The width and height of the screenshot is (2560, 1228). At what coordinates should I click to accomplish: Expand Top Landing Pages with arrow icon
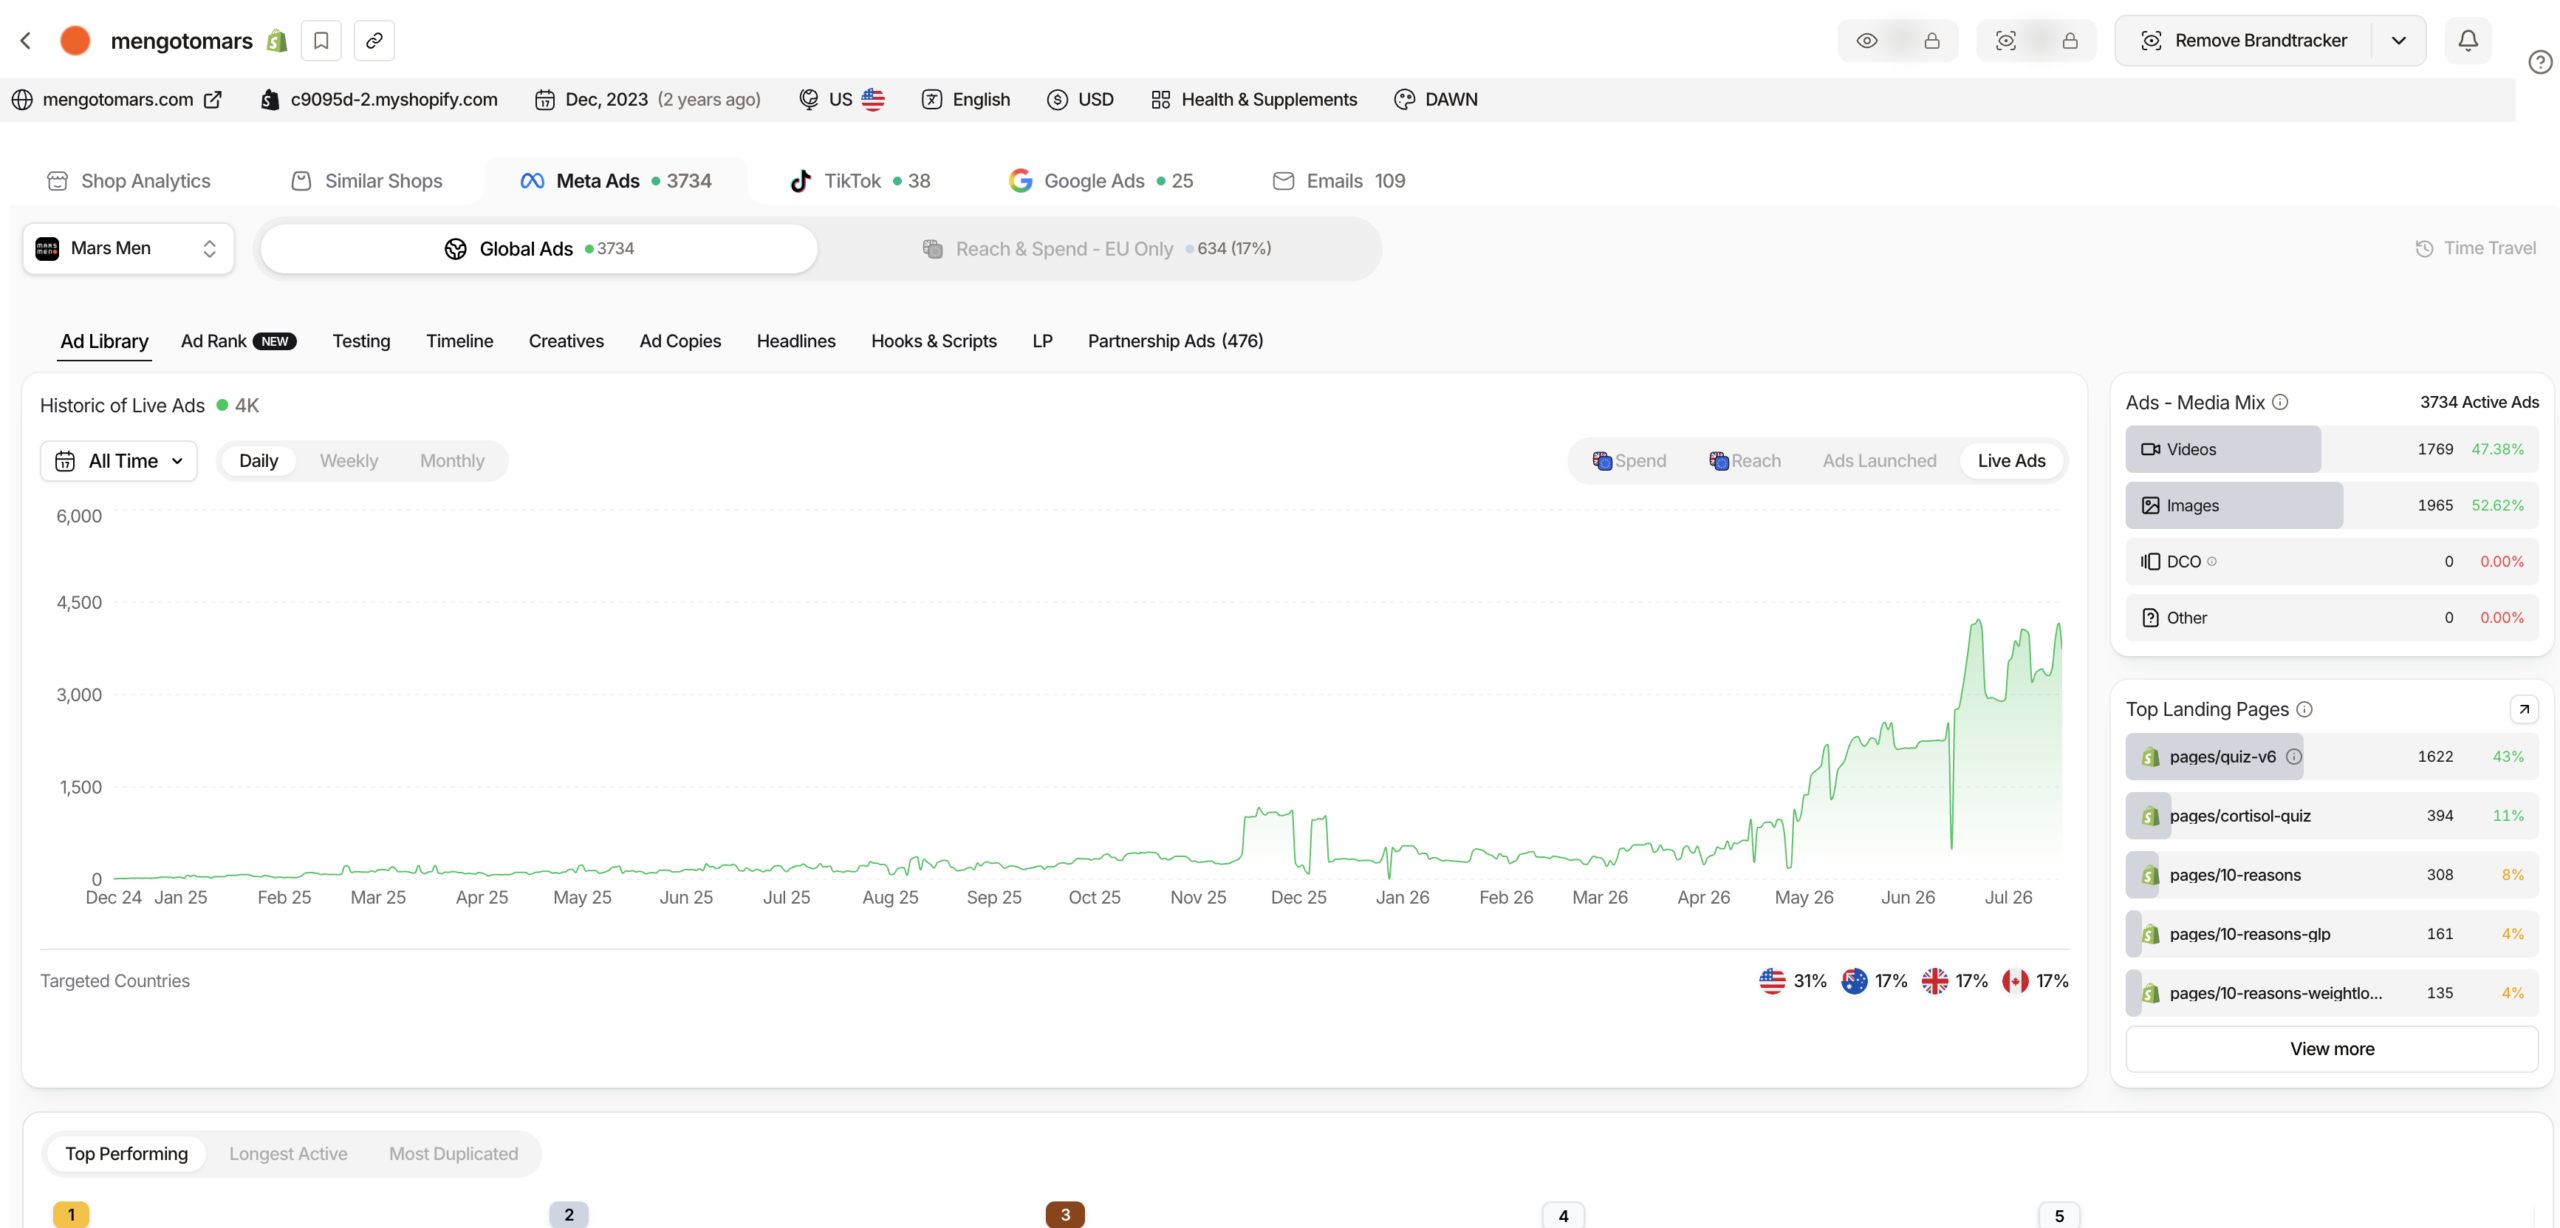tap(2524, 710)
